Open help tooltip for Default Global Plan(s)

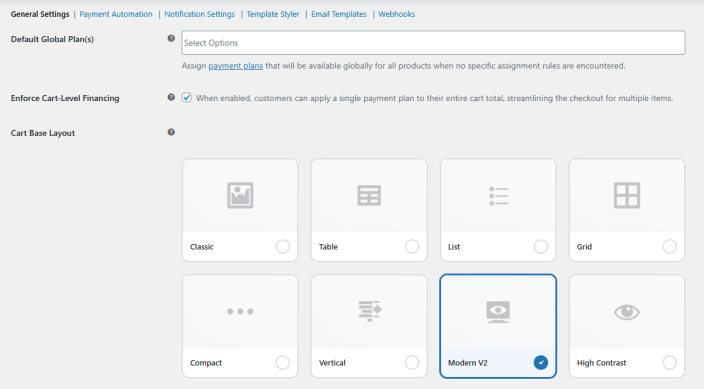[x=171, y=39]
